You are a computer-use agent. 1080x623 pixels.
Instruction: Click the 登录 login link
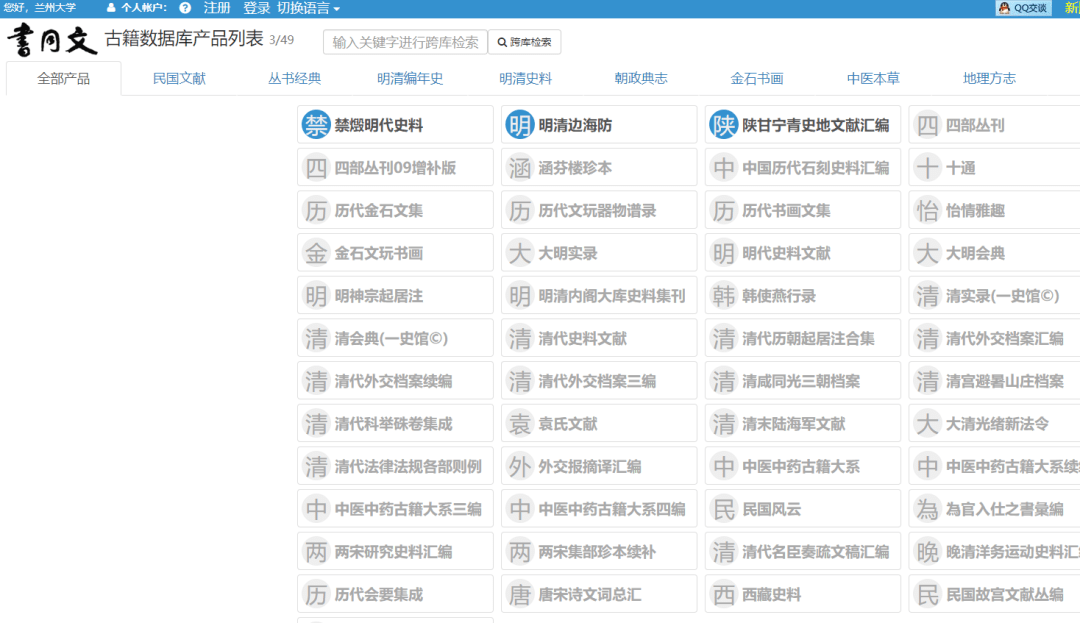coord(256,8)
